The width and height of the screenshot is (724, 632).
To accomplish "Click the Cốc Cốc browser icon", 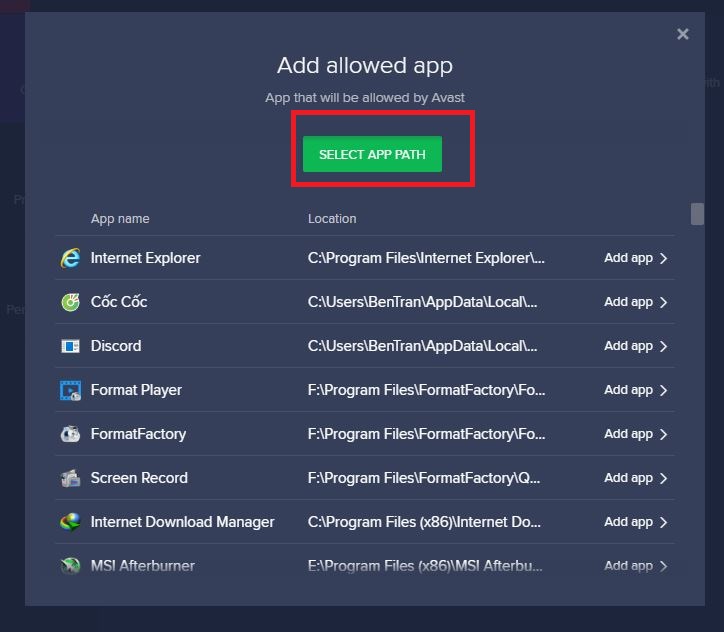I will pos(70,302).
